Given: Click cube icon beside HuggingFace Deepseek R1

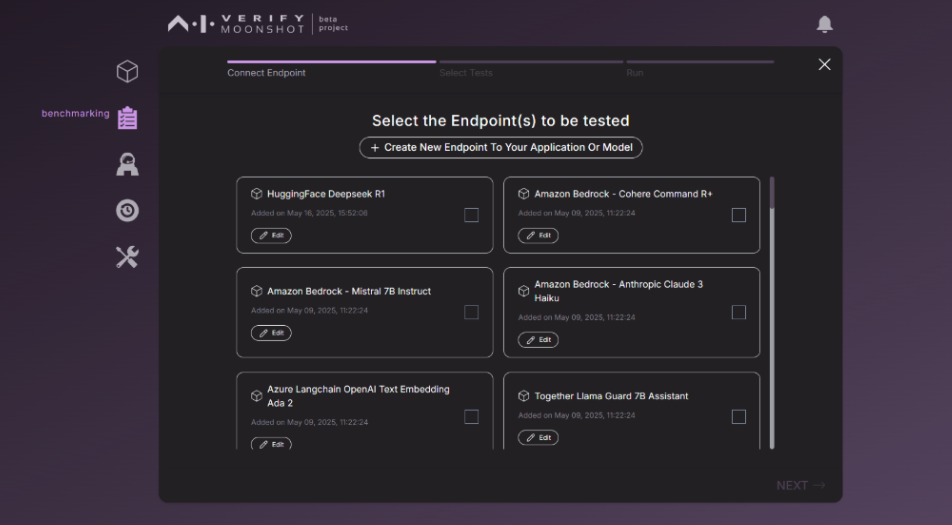Looking at the screenshot, I should pos(256,194).
